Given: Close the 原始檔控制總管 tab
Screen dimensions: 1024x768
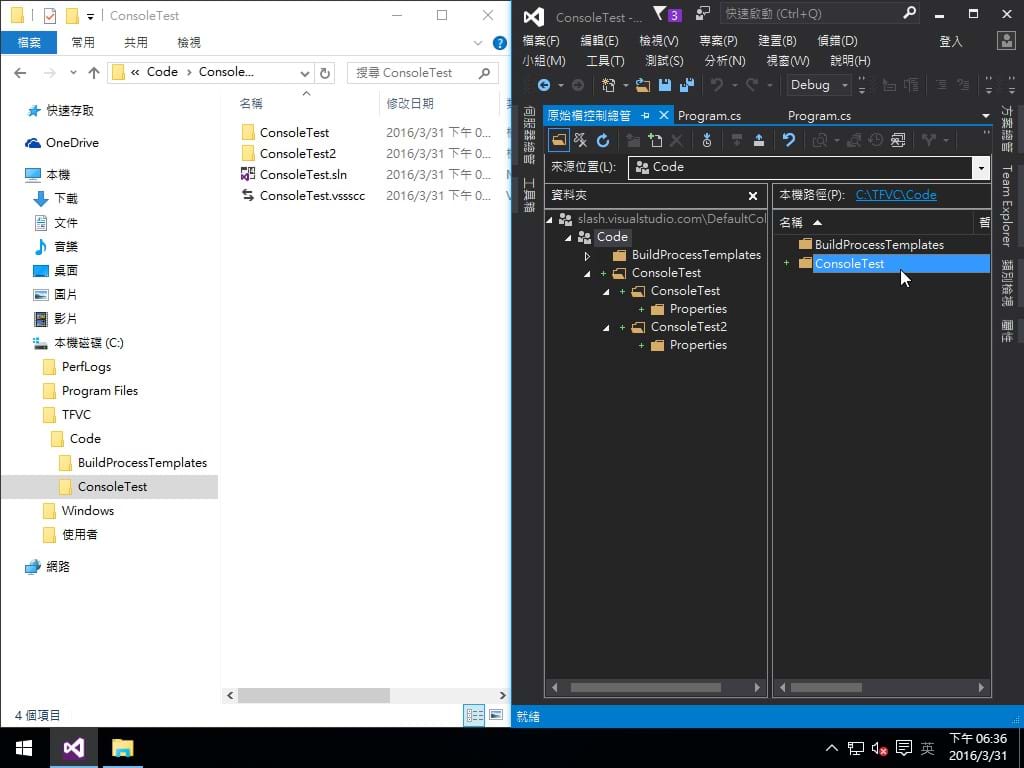Looking at the screenshot, I should [x=664, y=116].
